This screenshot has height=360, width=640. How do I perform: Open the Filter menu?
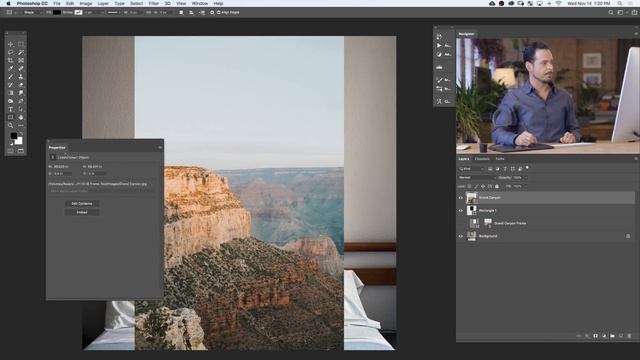coord(153,3)
